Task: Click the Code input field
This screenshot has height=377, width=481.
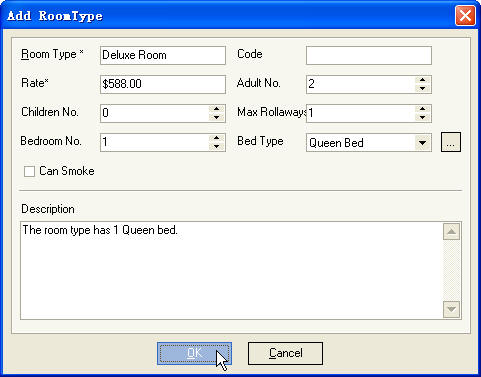Action: (x=369, y=55)
